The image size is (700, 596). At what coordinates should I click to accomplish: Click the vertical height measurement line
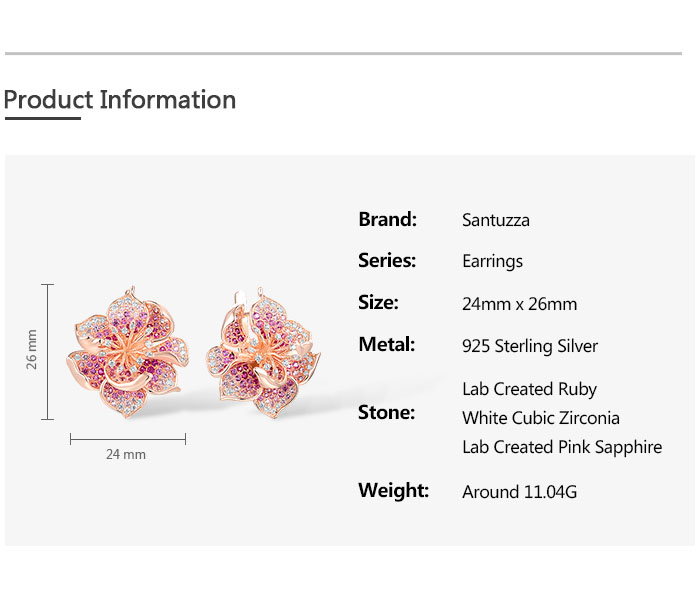(47, 352)
